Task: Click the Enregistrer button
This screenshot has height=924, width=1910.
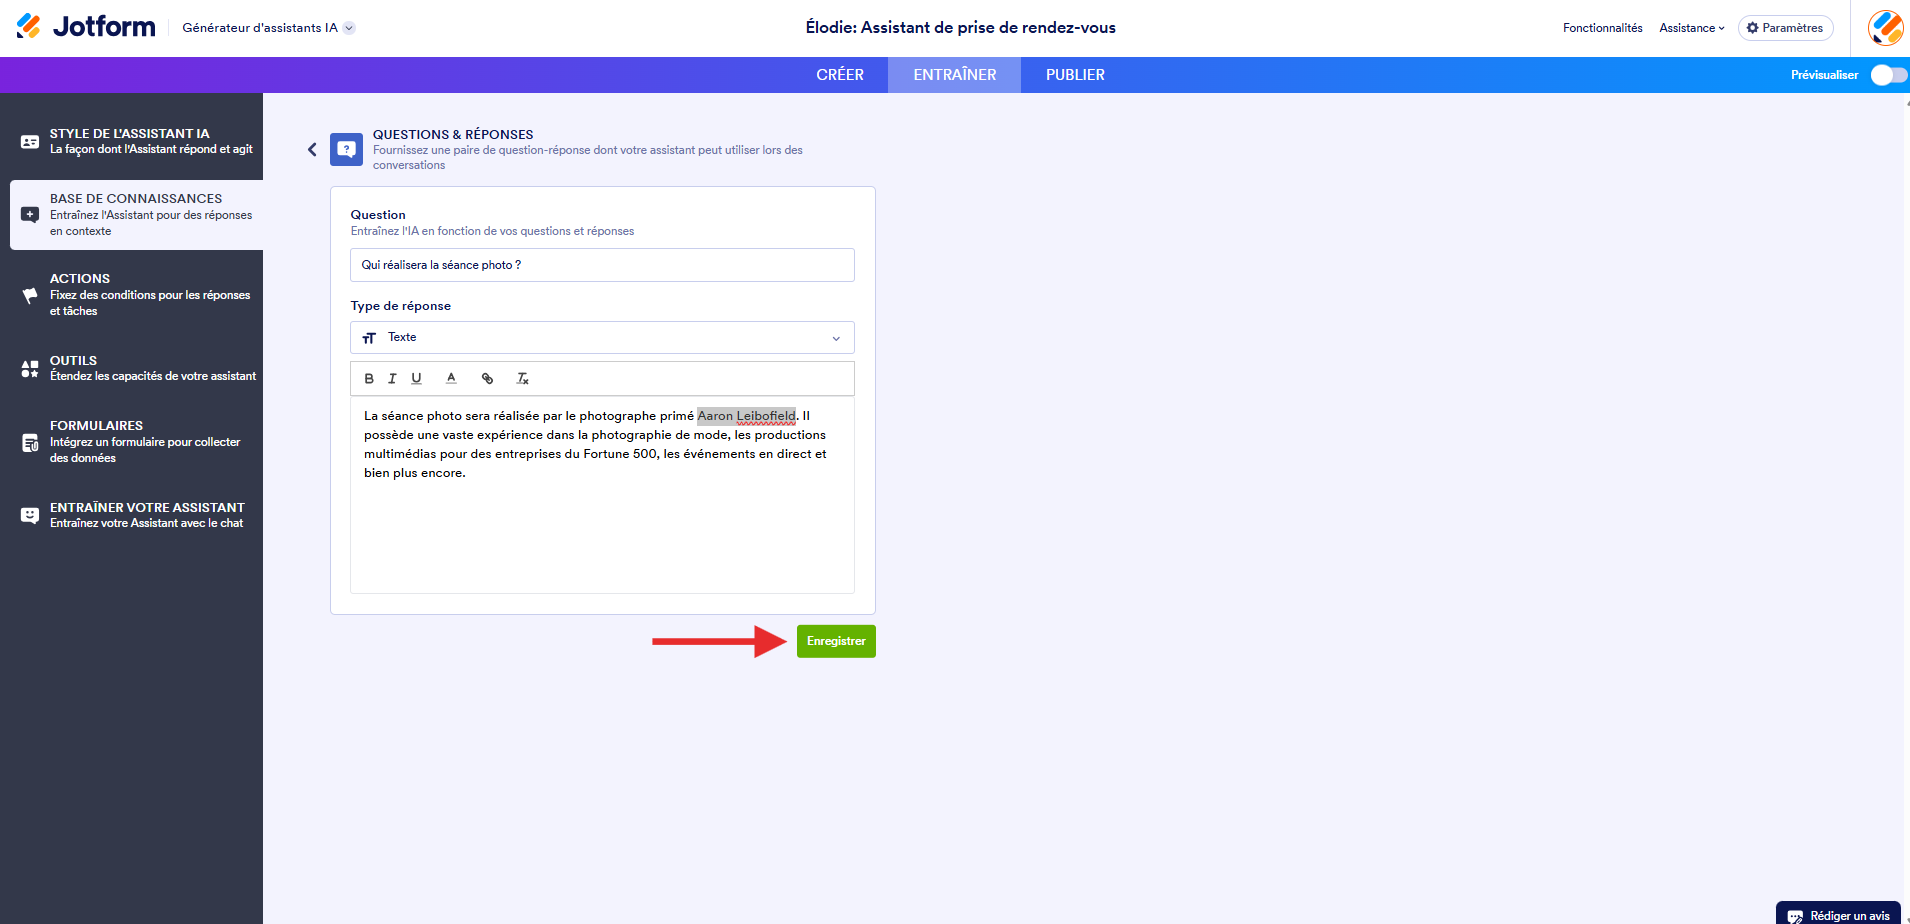Action: (x=836, y=641)
